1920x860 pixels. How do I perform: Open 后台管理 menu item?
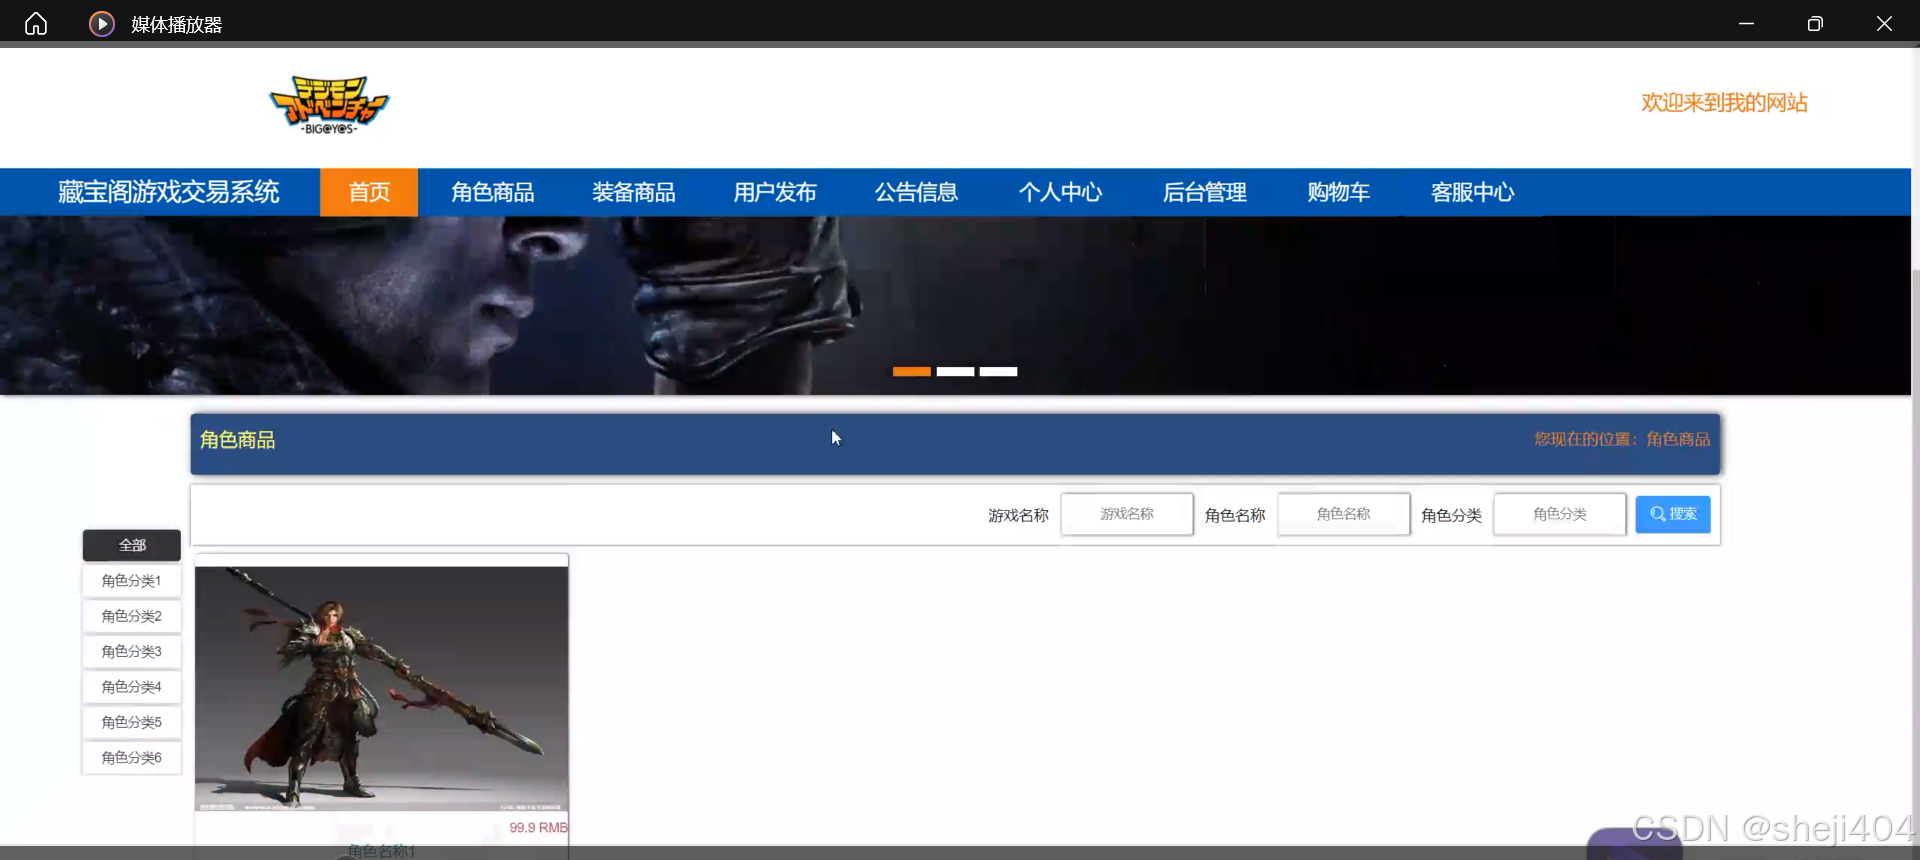(1204, 192)
